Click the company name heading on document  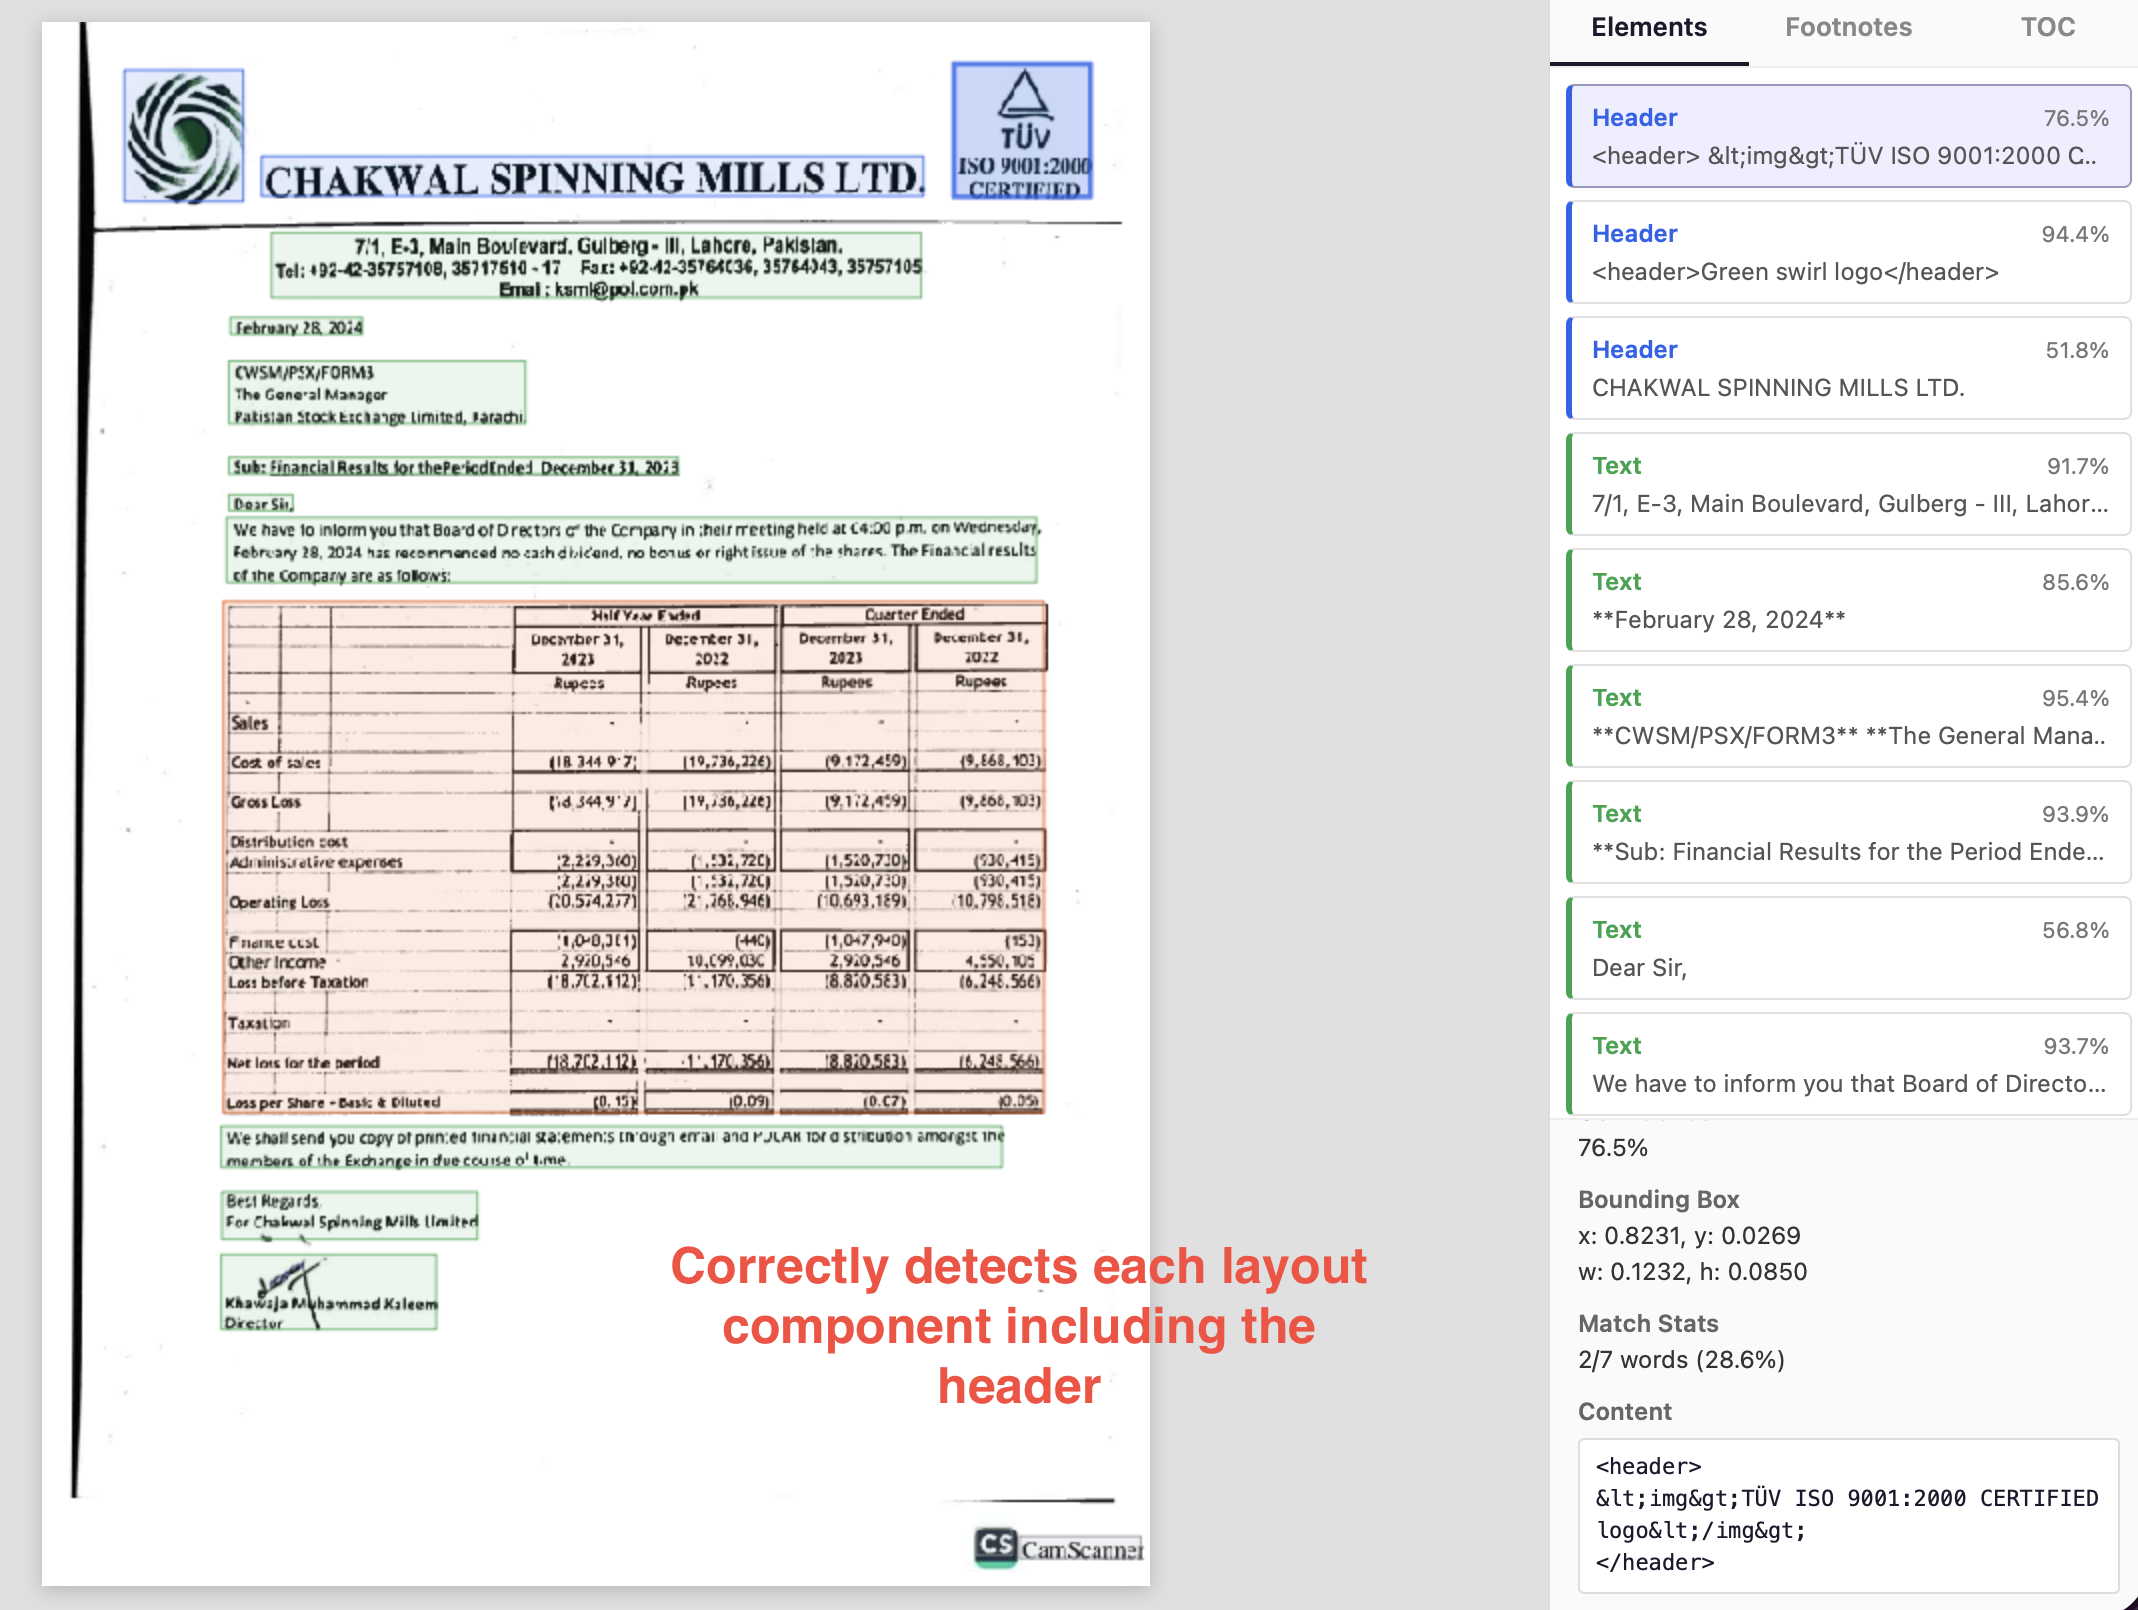[x=592, y=179]
